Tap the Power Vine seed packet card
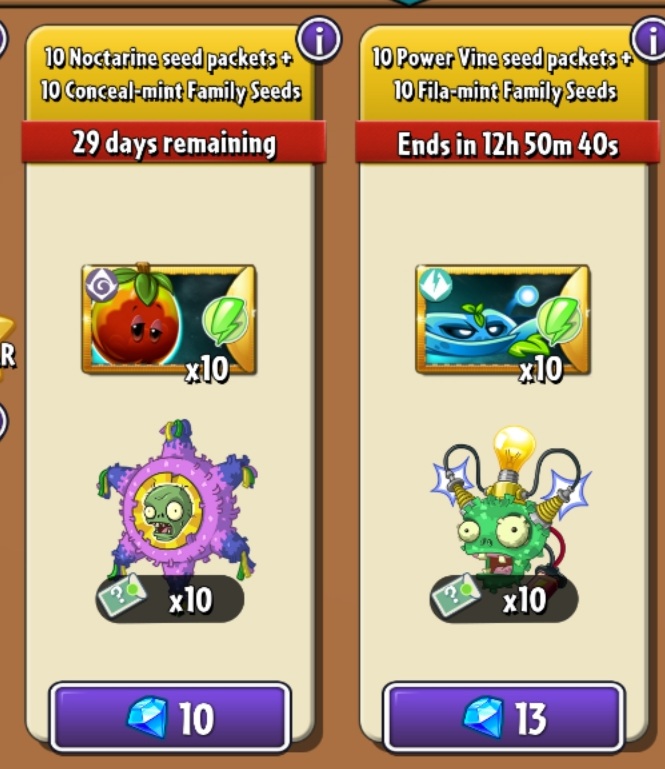665x769 pixels. tap(503, 320)
